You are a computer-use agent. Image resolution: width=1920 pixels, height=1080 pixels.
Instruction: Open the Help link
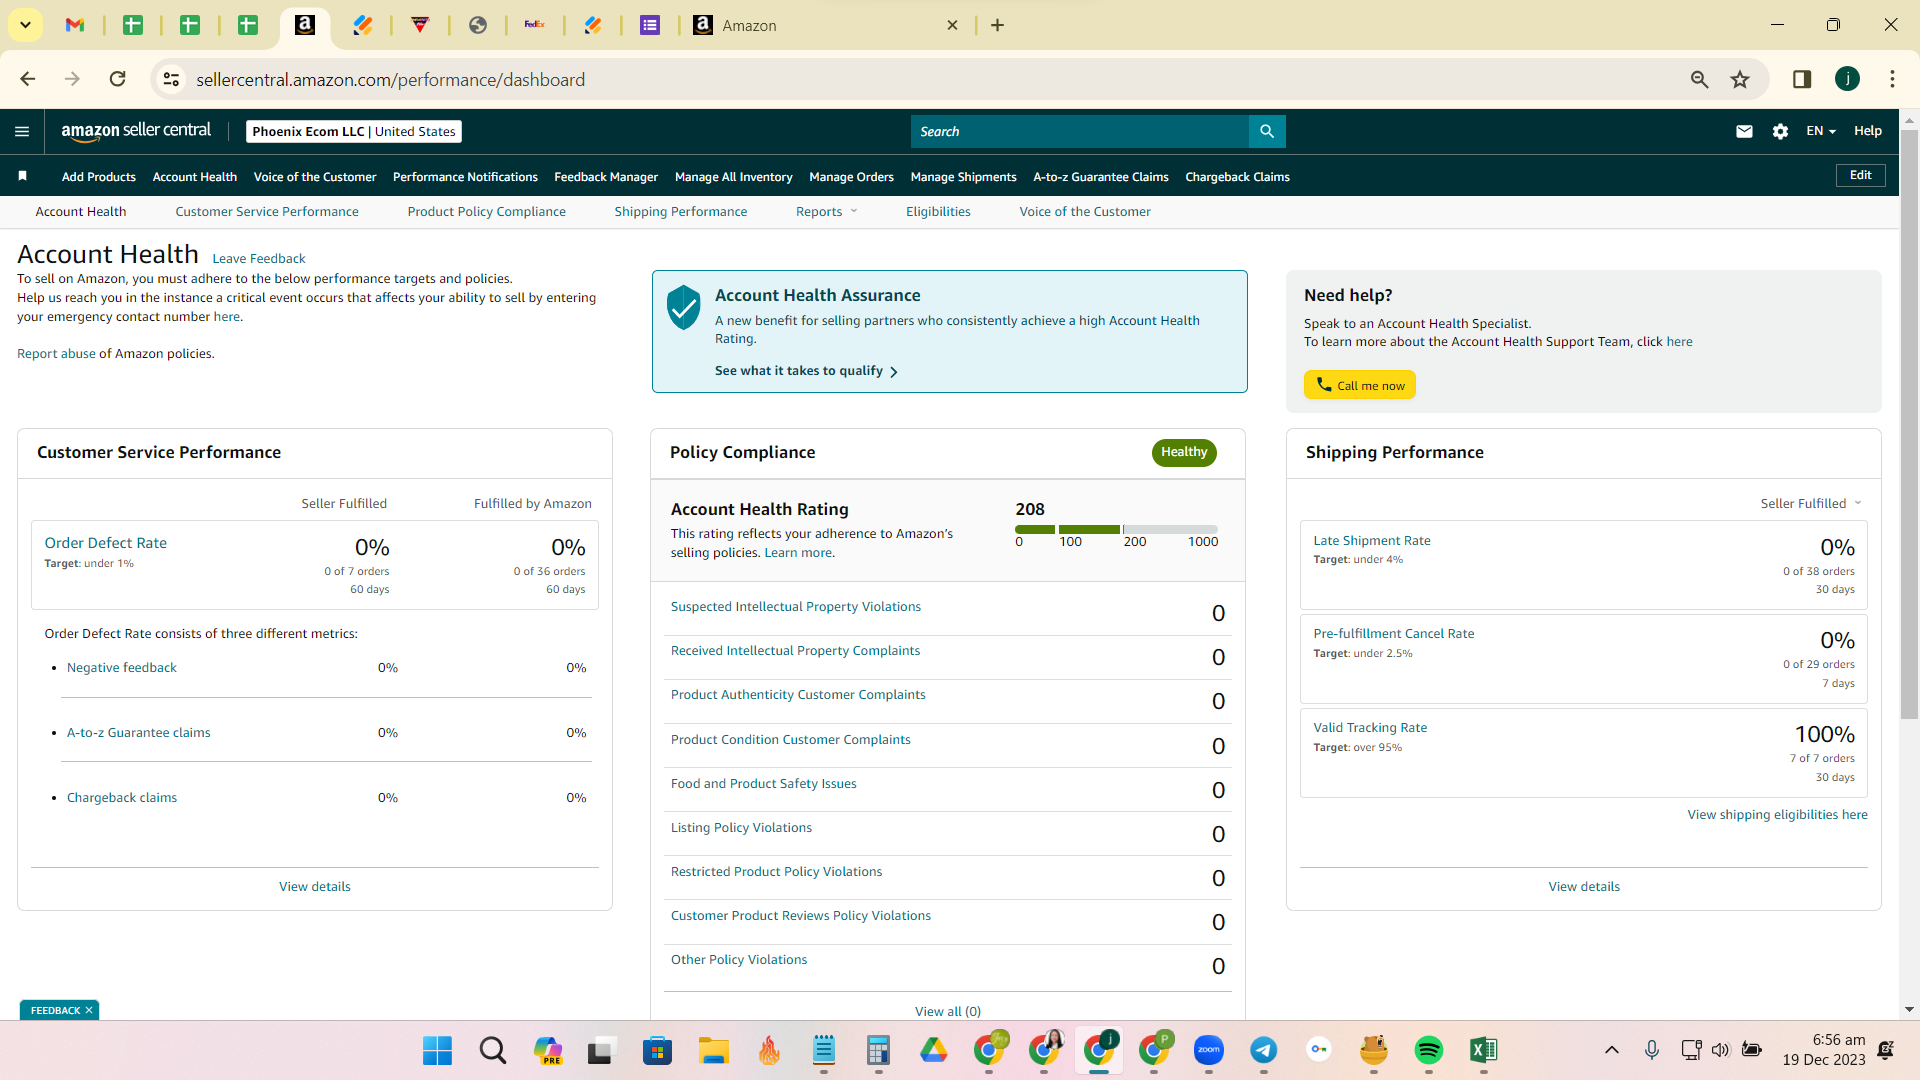click(x=1867, y=131)
